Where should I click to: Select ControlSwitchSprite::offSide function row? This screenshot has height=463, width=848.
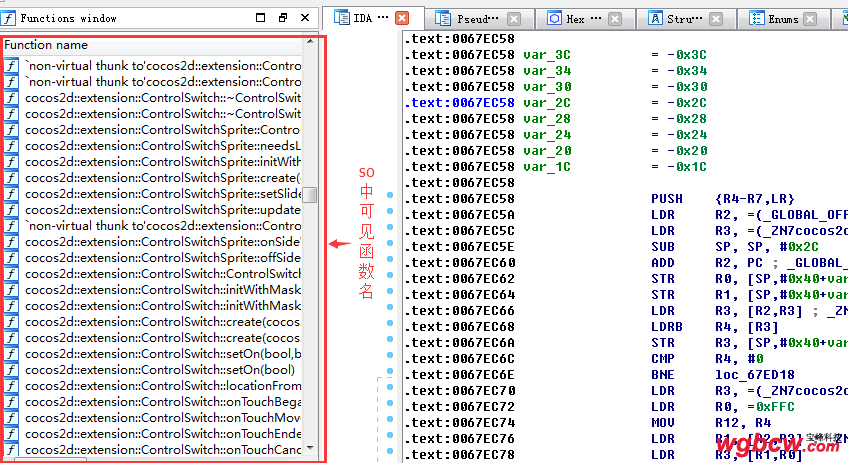point(152,258)
